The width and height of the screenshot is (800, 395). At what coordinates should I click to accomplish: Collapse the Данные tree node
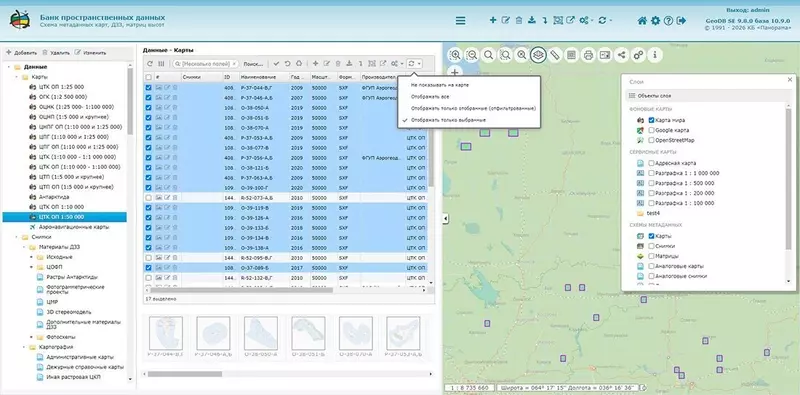[x=9, y=67]
